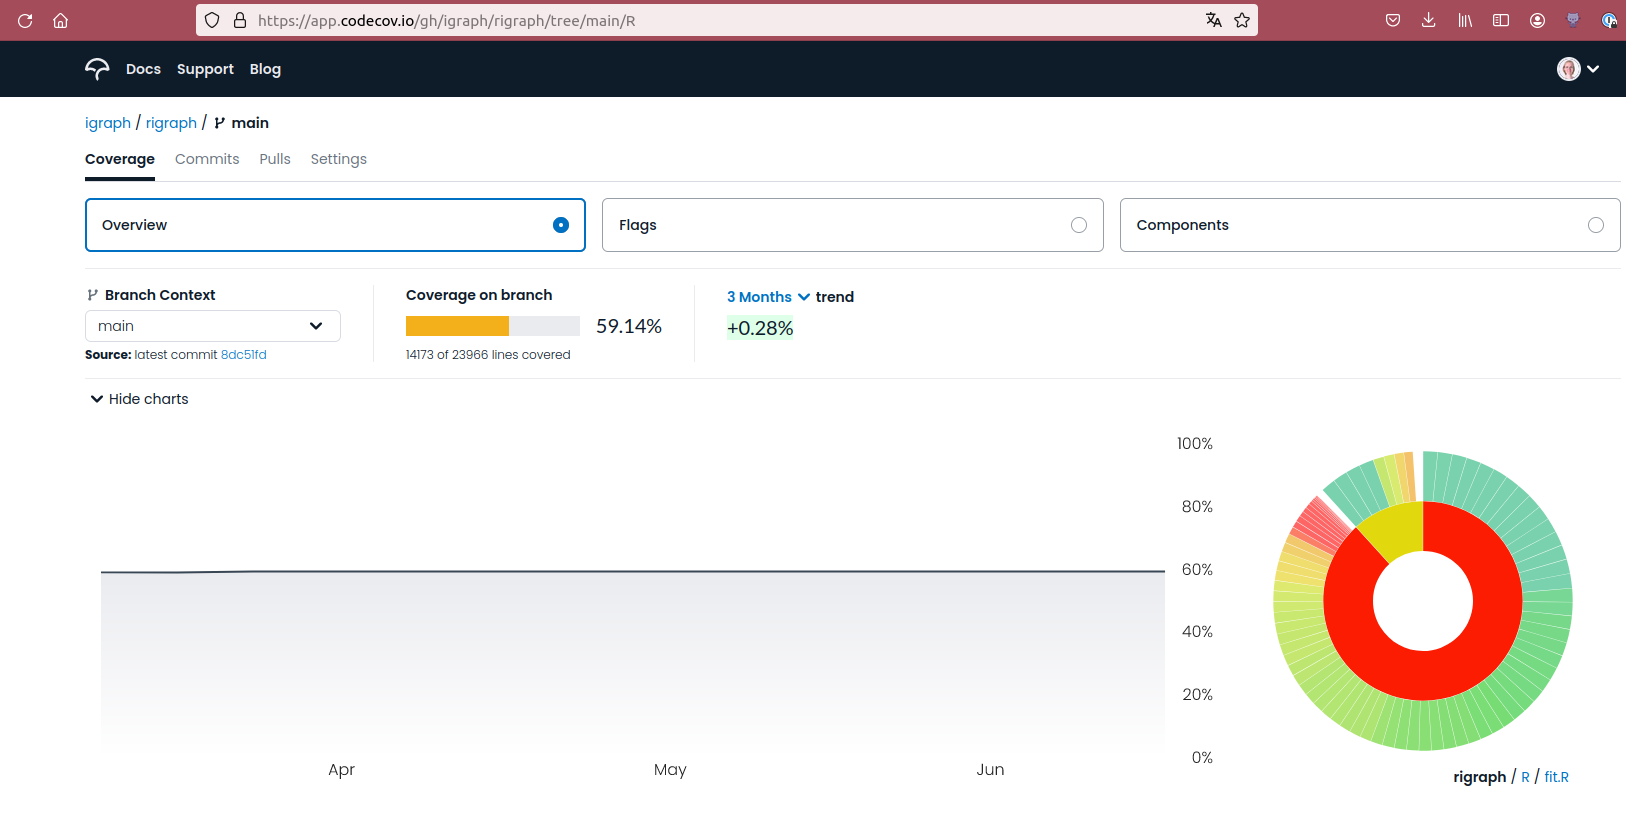The width and height of the screenshot is (1626, 819).
Task: Open Docs in the top navigation
Action: click(x=143, y=69)
